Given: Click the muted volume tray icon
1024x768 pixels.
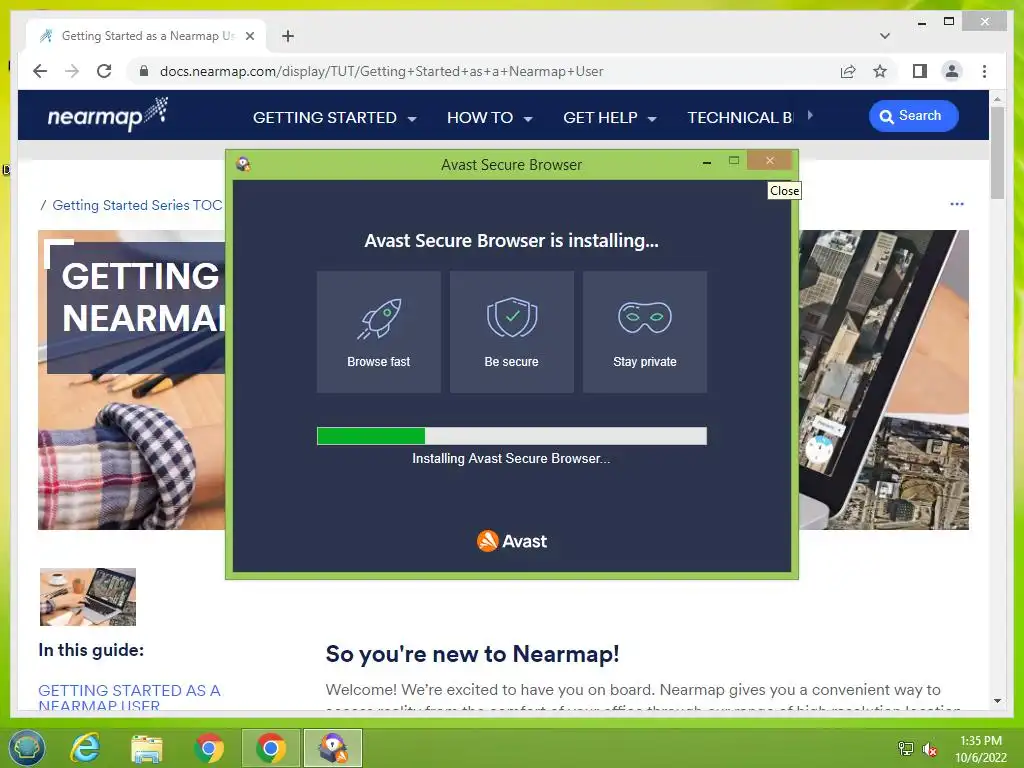Looking at the screenshot, I should 929,748.
